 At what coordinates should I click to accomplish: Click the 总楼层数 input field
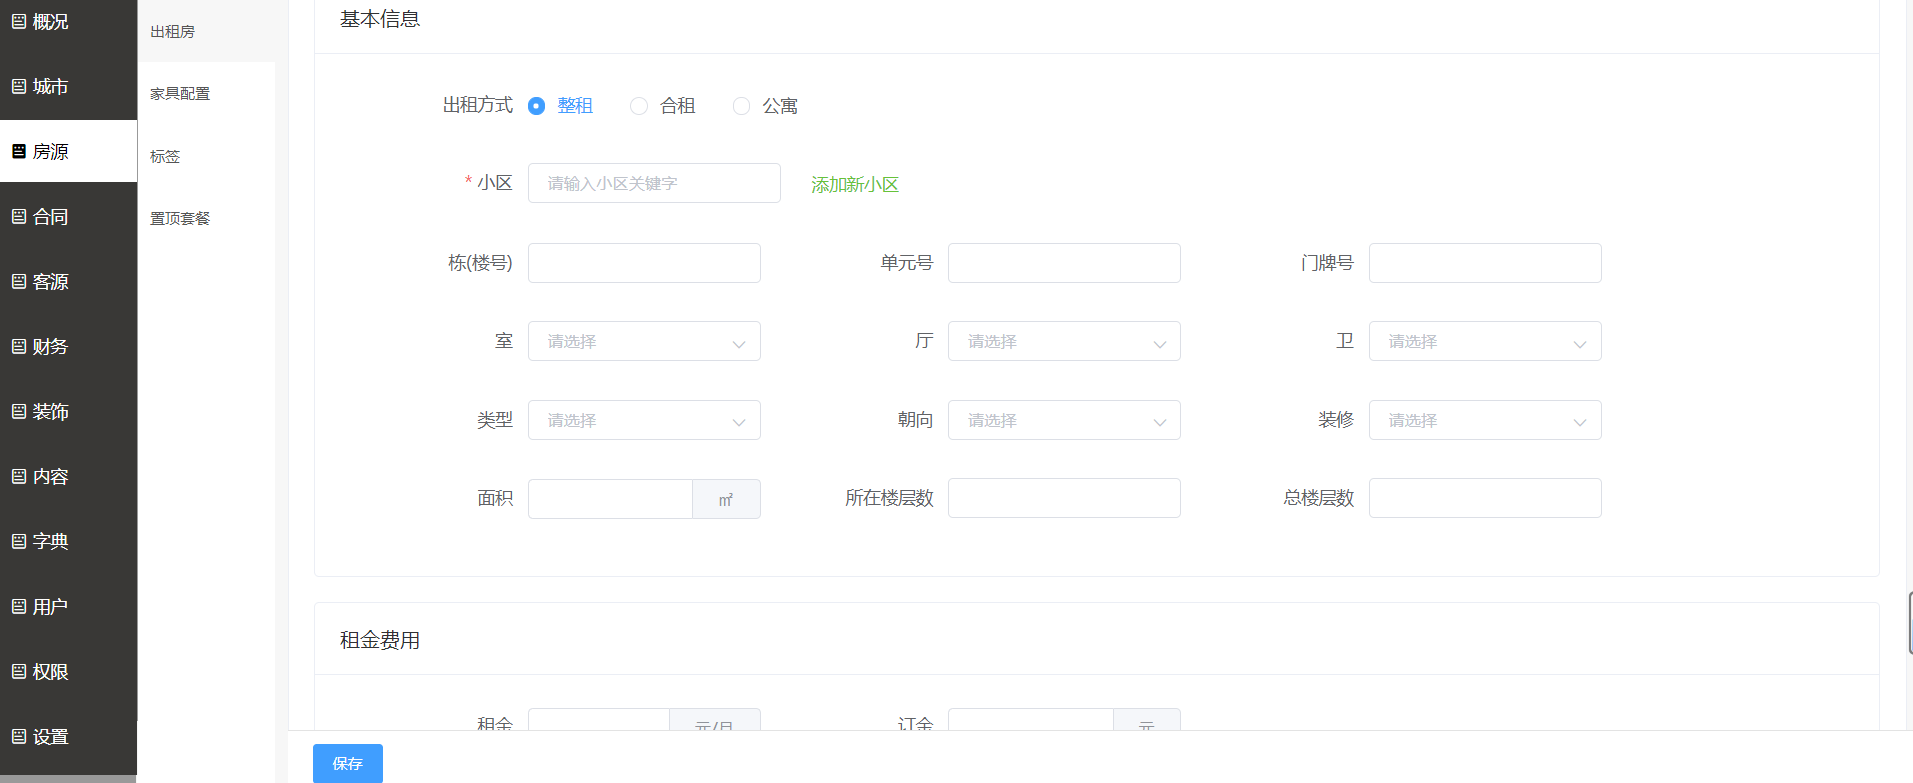(x=1485, y=498)
